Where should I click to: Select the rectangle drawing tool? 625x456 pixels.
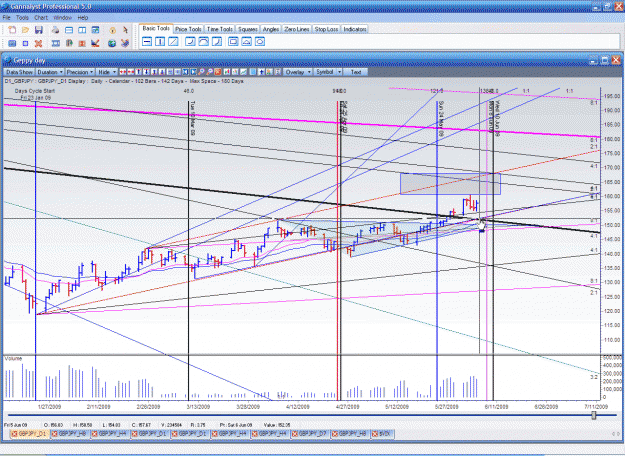(233, 41)
